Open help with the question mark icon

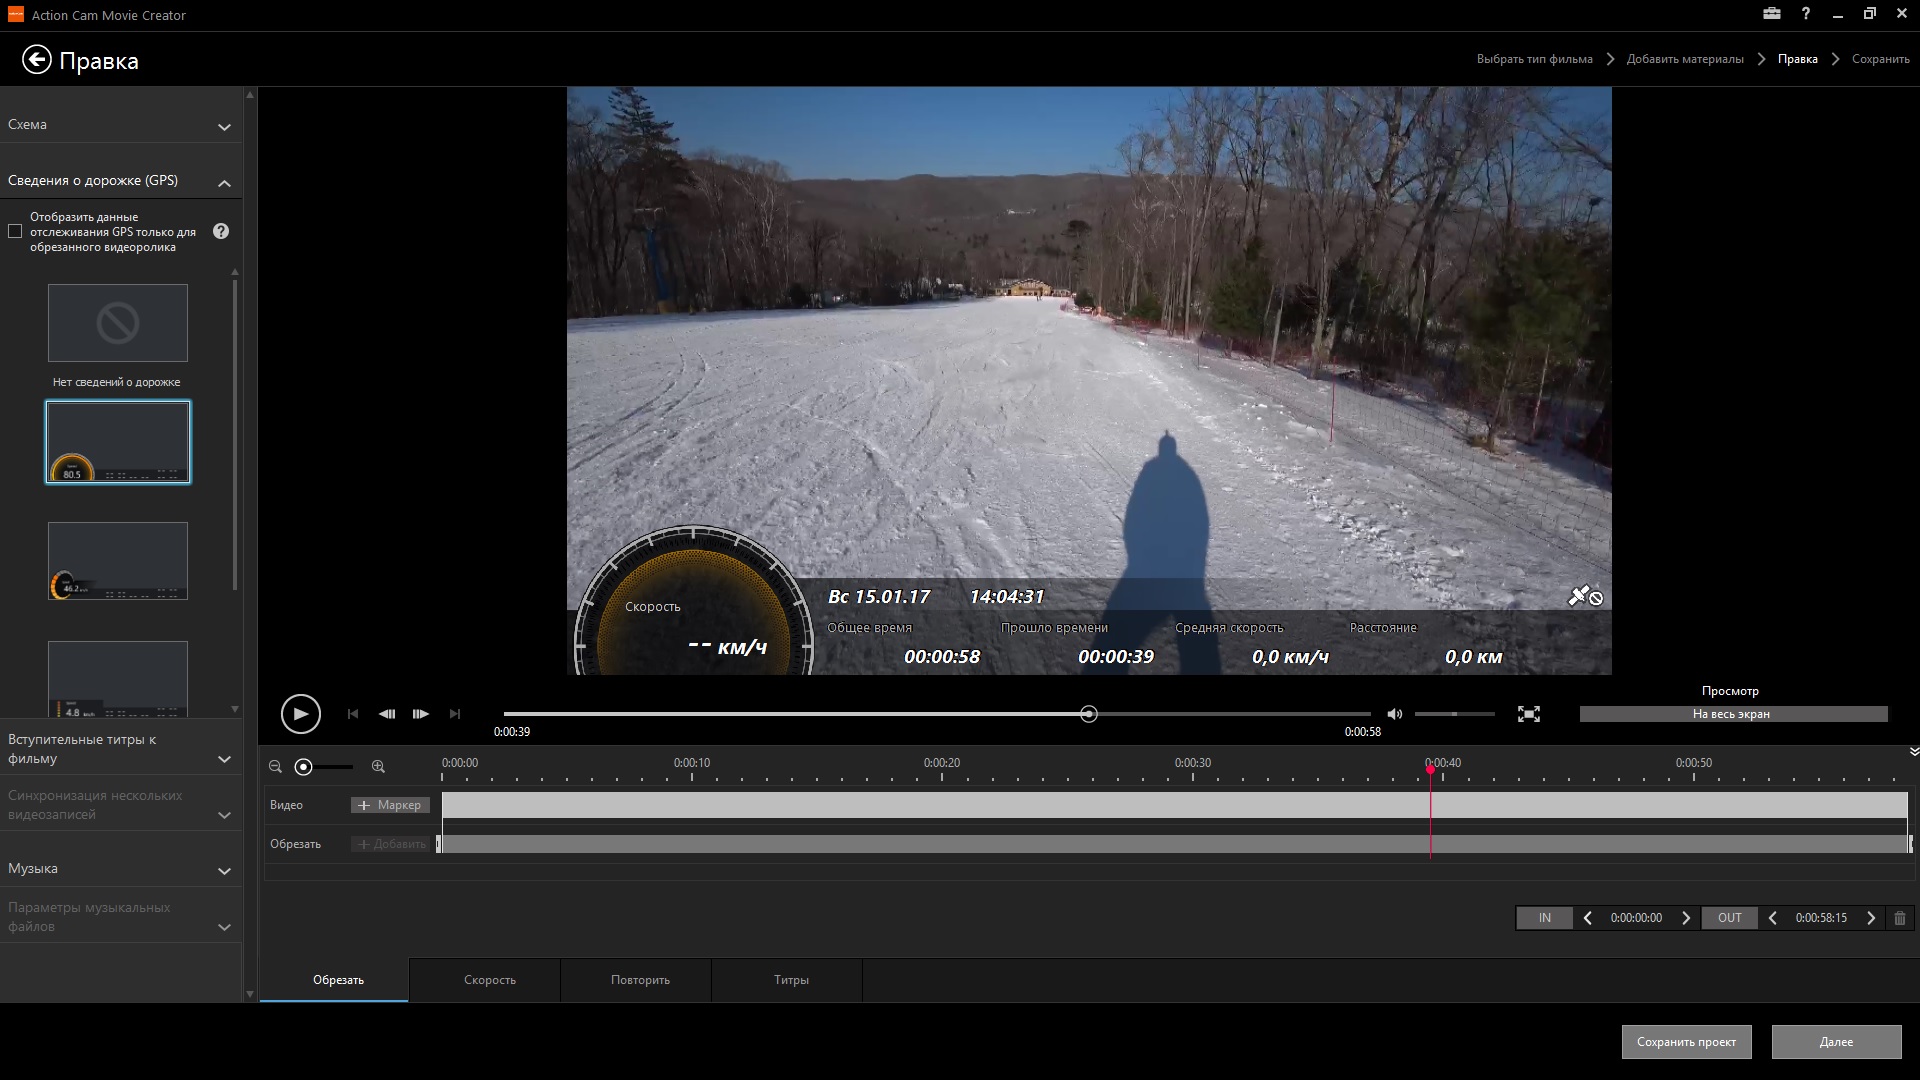[1805, 14]
